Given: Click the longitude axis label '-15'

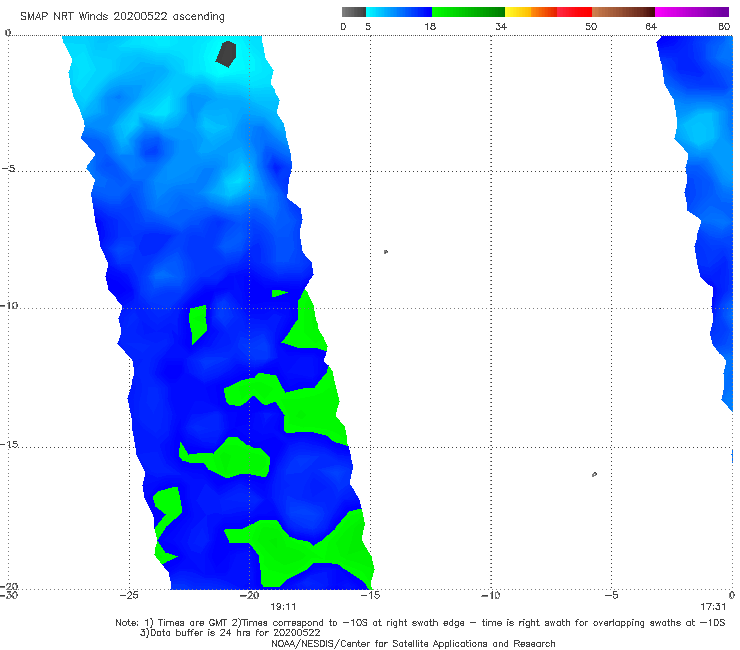Looking at the screenshot, I should point(370,595).
